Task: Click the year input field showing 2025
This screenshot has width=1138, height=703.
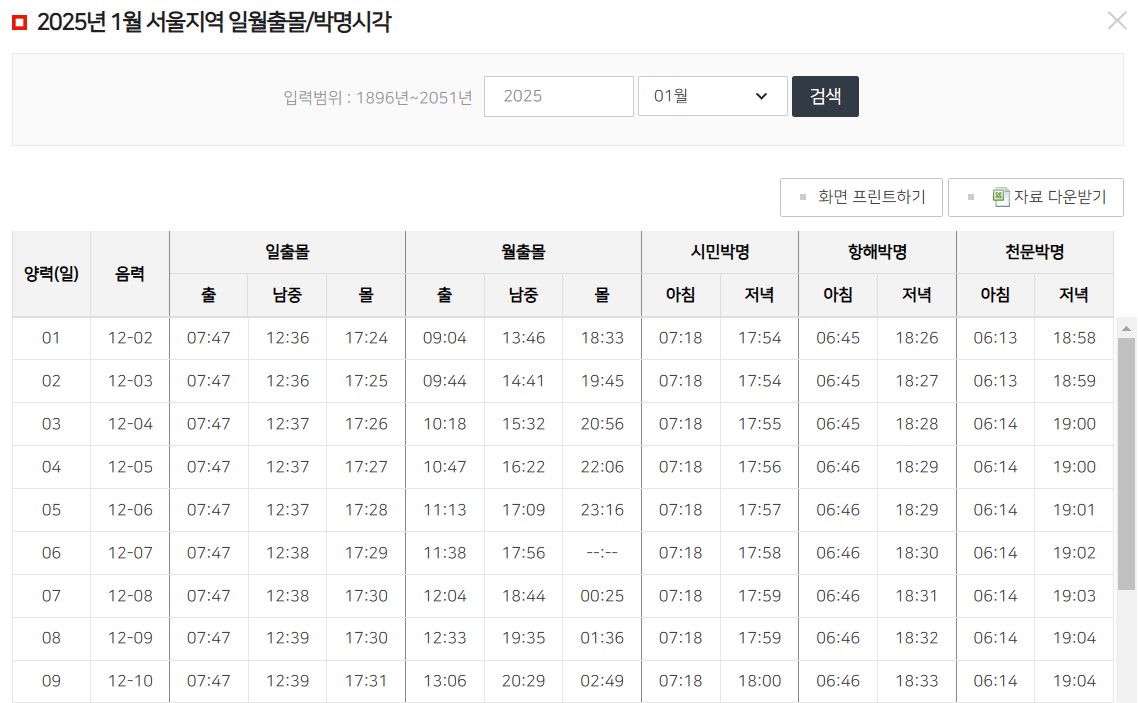Action: click(x=558, y=96)
